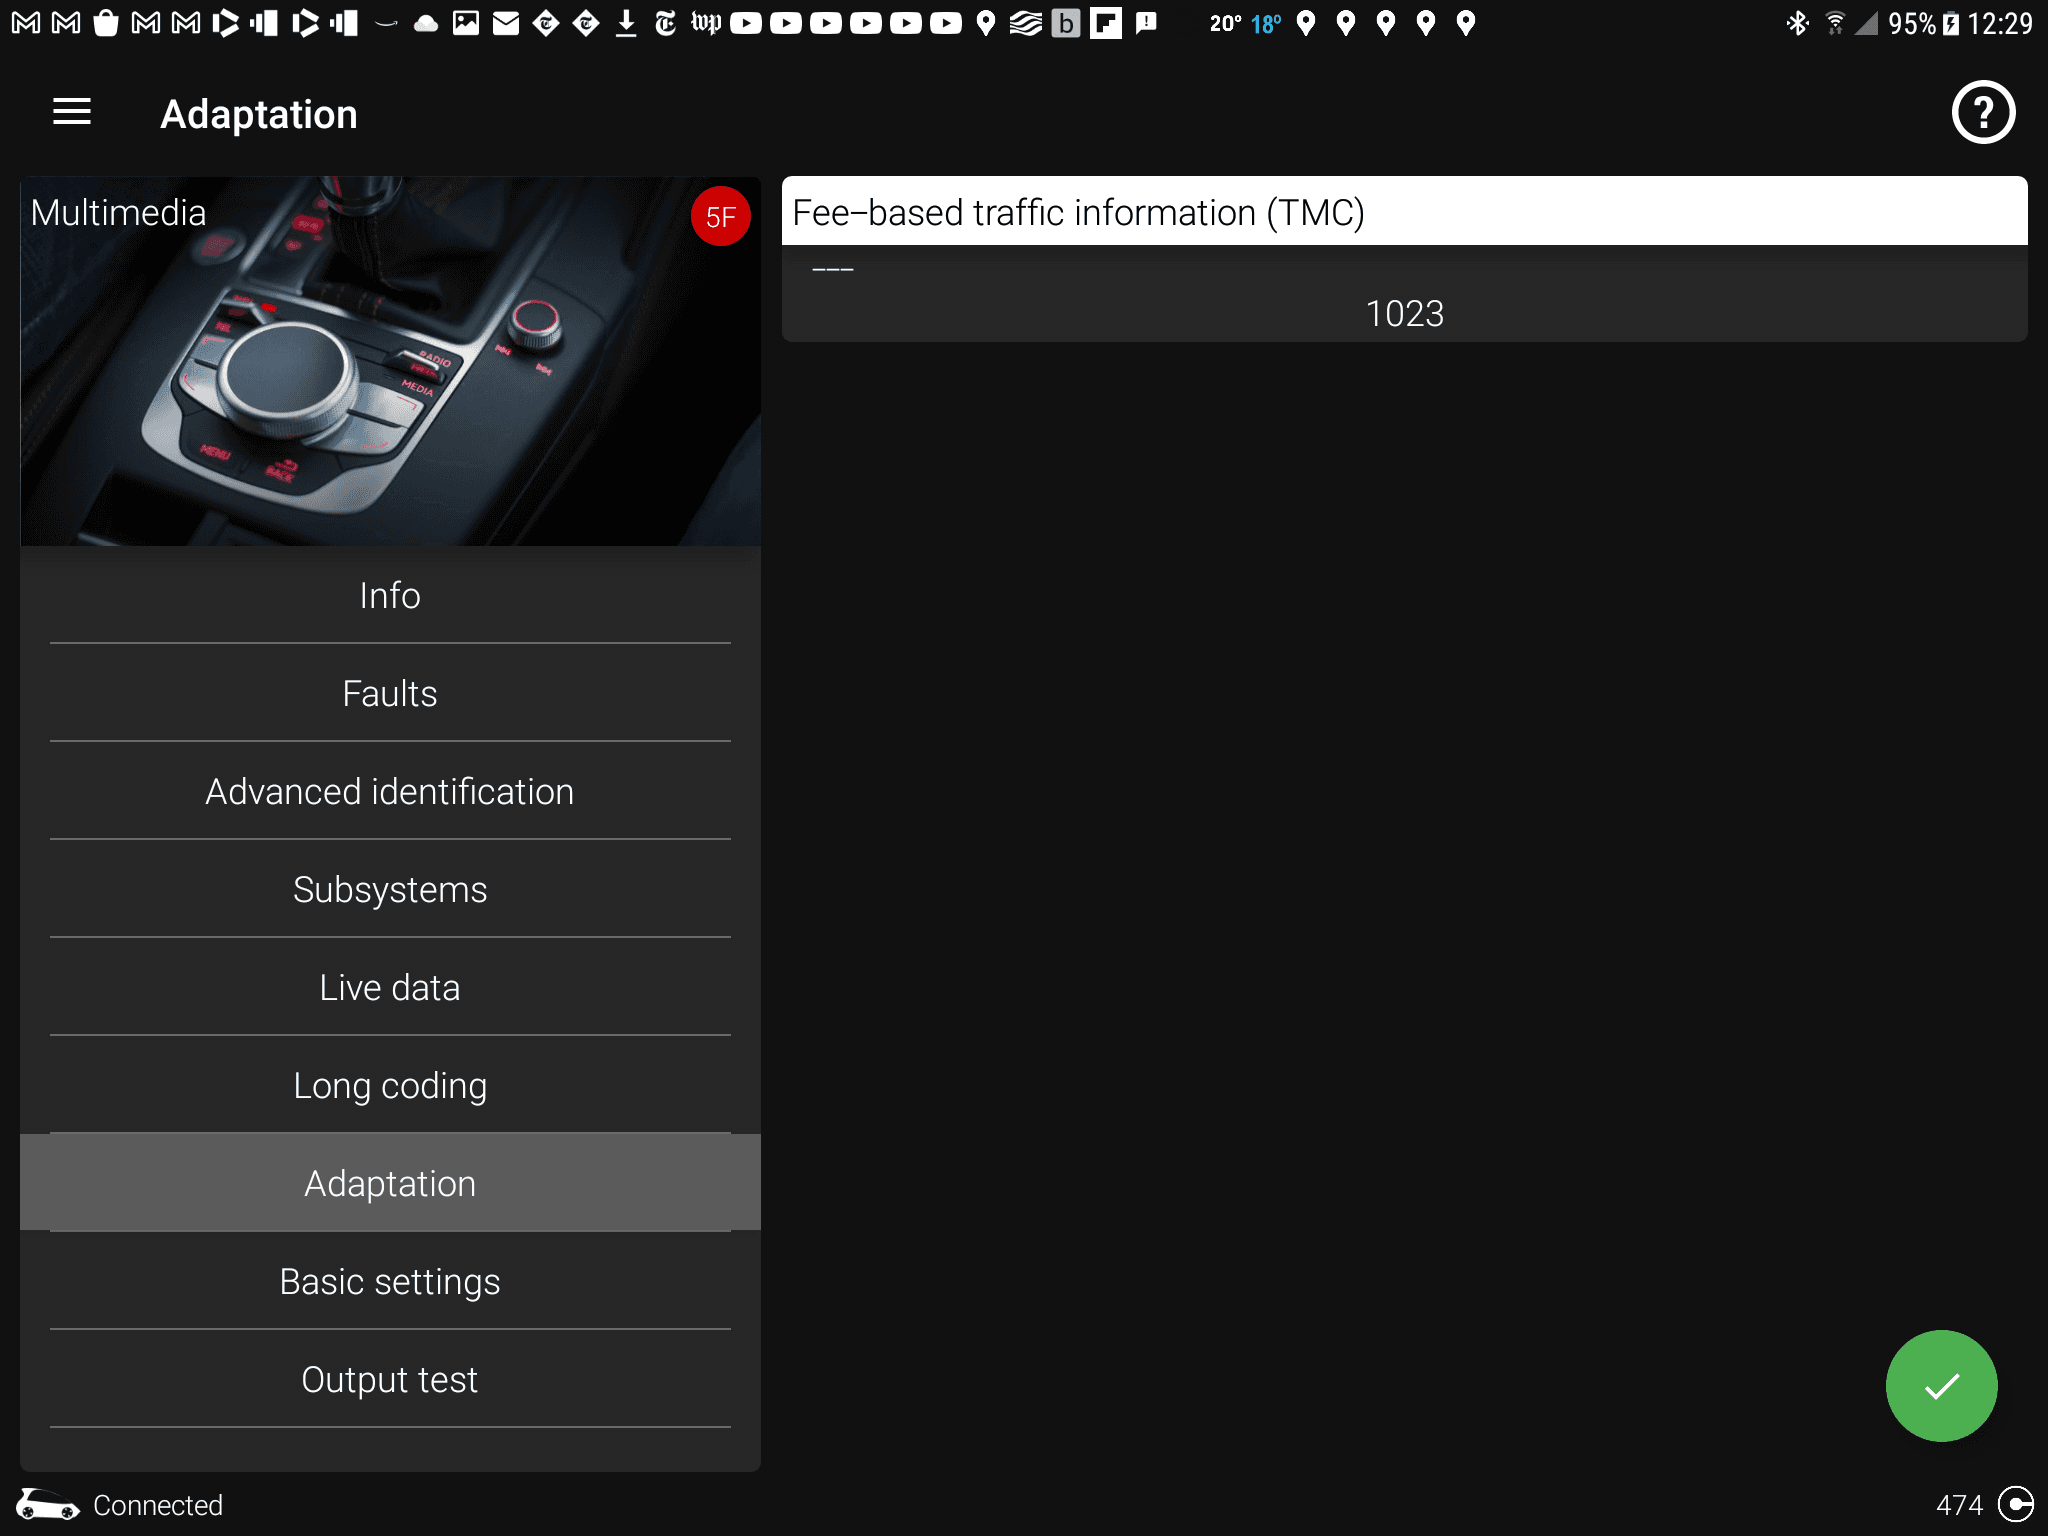Go to Subsystems
Image resolution: width=2048 pixels, height=1536 pixels.
390,890
